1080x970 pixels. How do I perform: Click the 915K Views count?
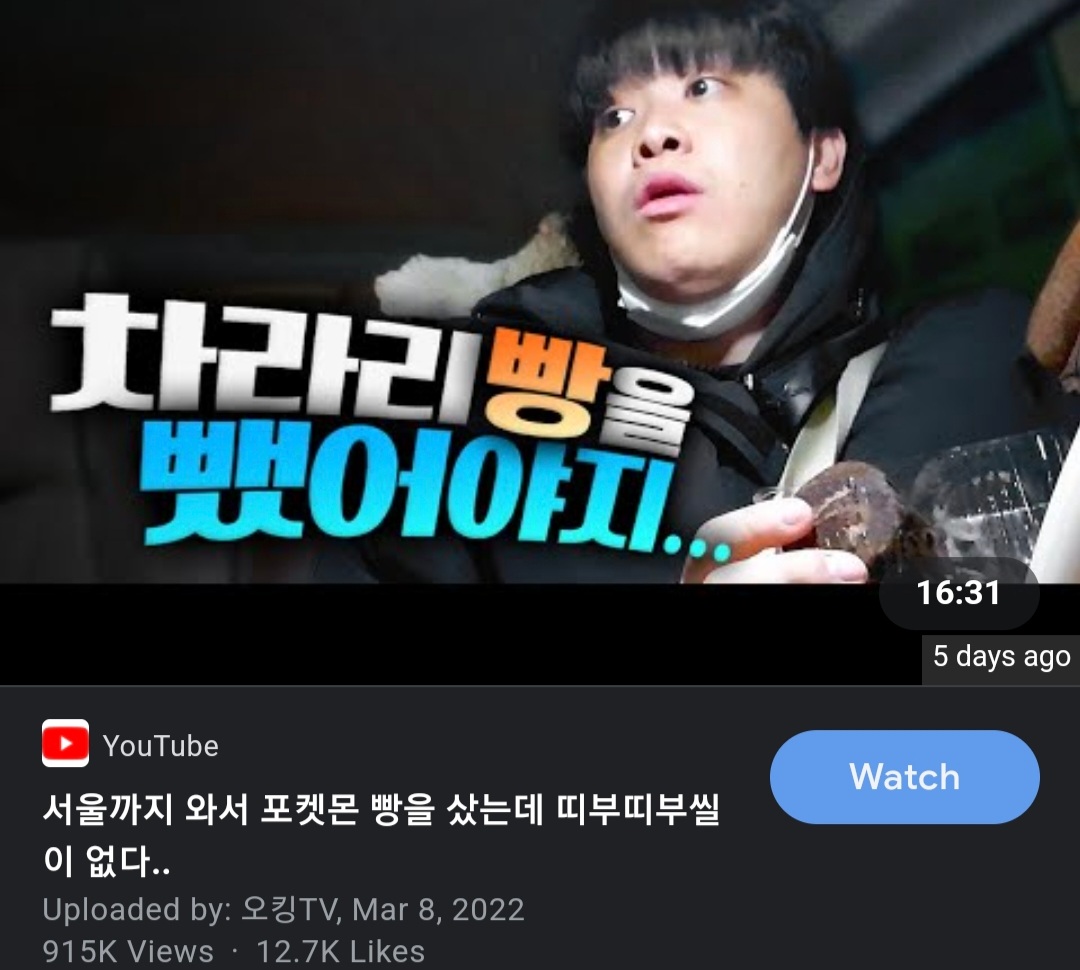click(x=128, y=951)
